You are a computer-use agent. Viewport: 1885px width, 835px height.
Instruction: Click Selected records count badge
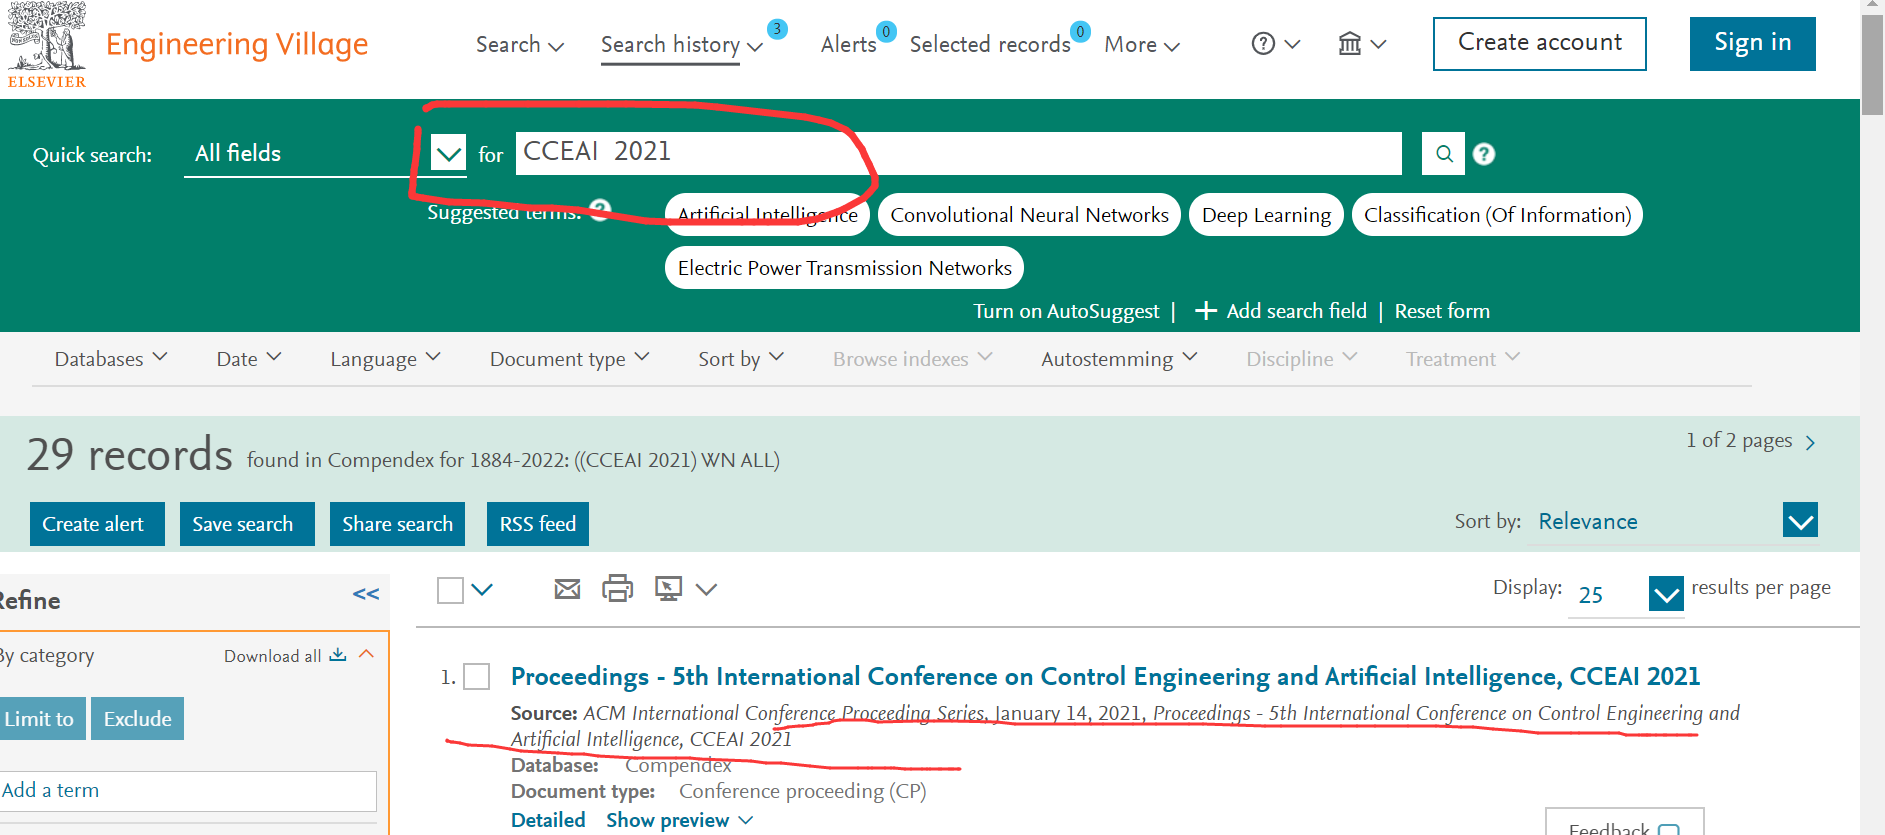[x=1080, y=32]
